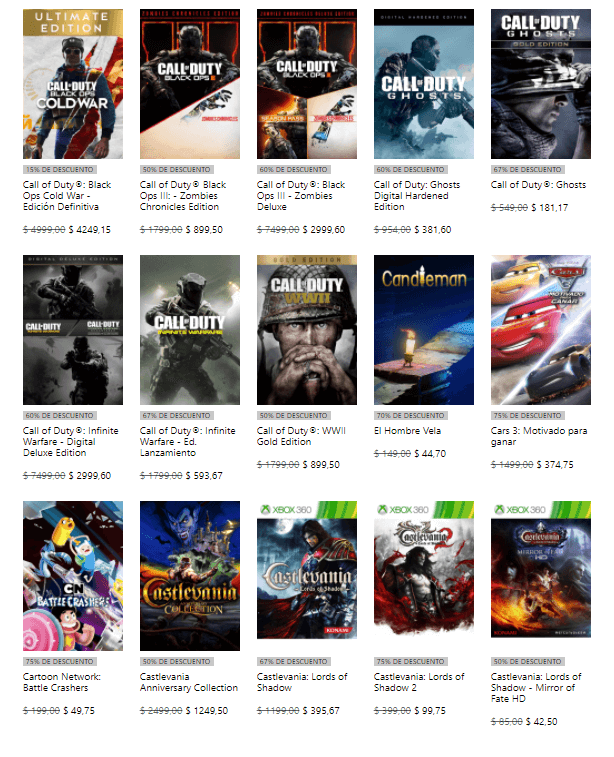Open Black Ops III Zombies Deluxe cover image

point(307,84)
